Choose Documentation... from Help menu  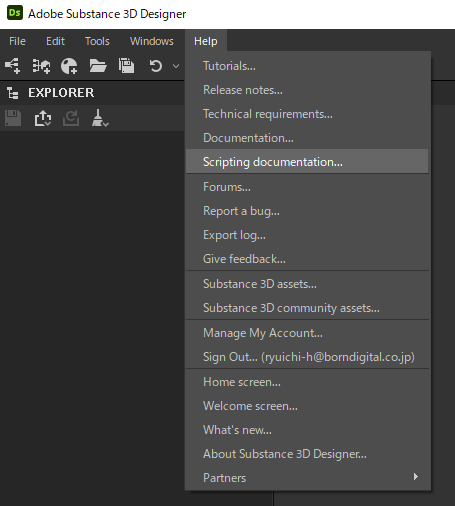pyautogui.click(x=307, y=138)
